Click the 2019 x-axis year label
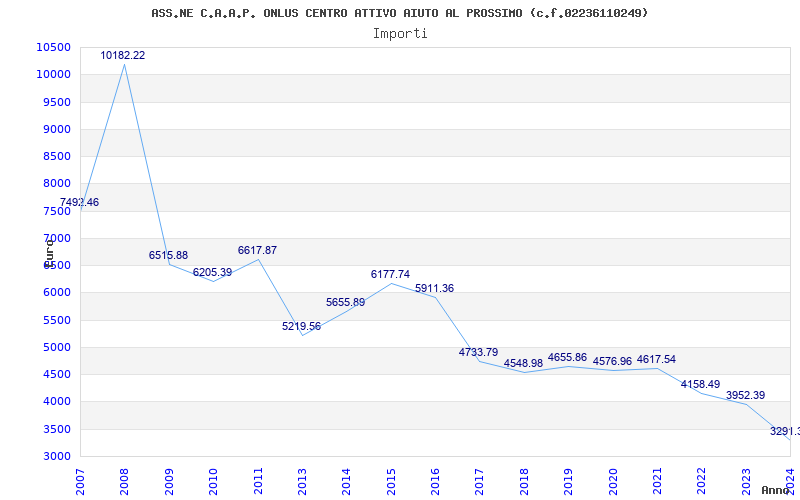This screenshot has width=800, height=500. pyautogui.click(x=568, y=481)
